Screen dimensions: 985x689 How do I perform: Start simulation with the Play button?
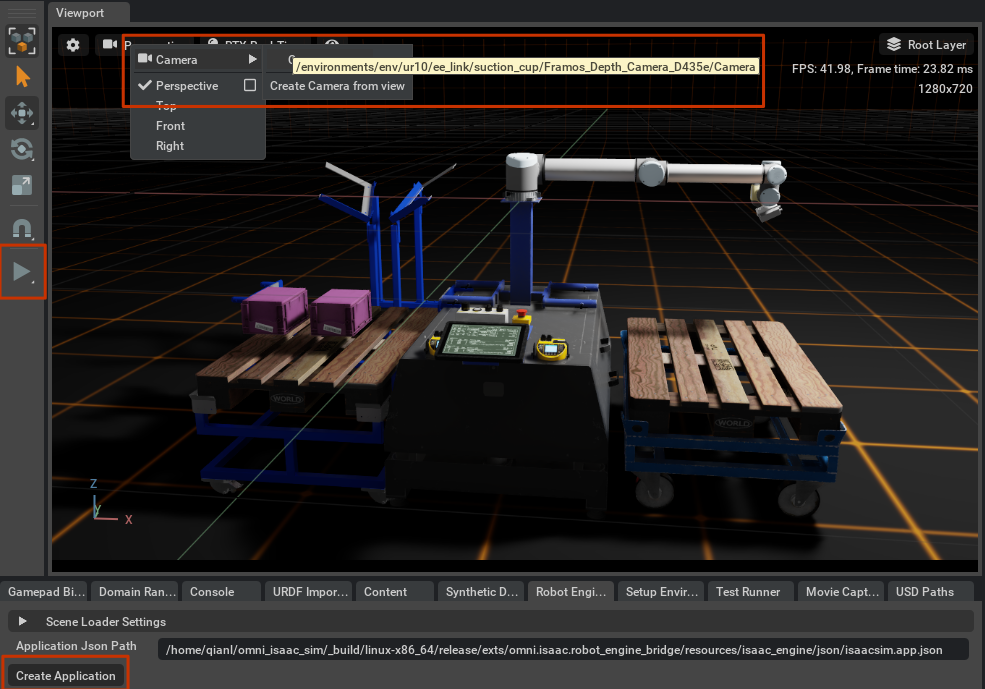[22, 272]
